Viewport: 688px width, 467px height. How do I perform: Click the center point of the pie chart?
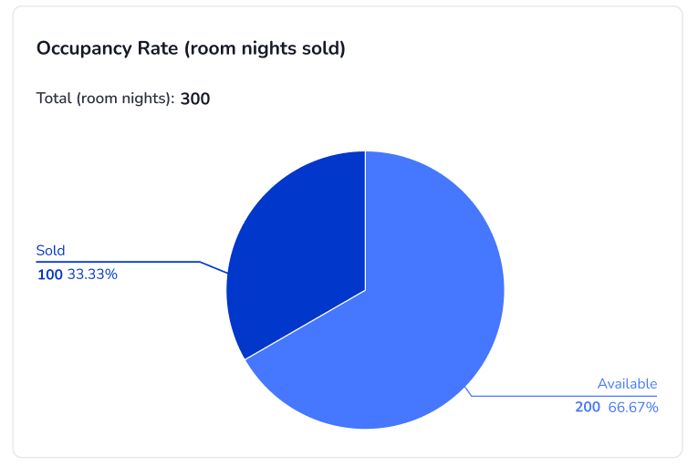coord(365,290)
